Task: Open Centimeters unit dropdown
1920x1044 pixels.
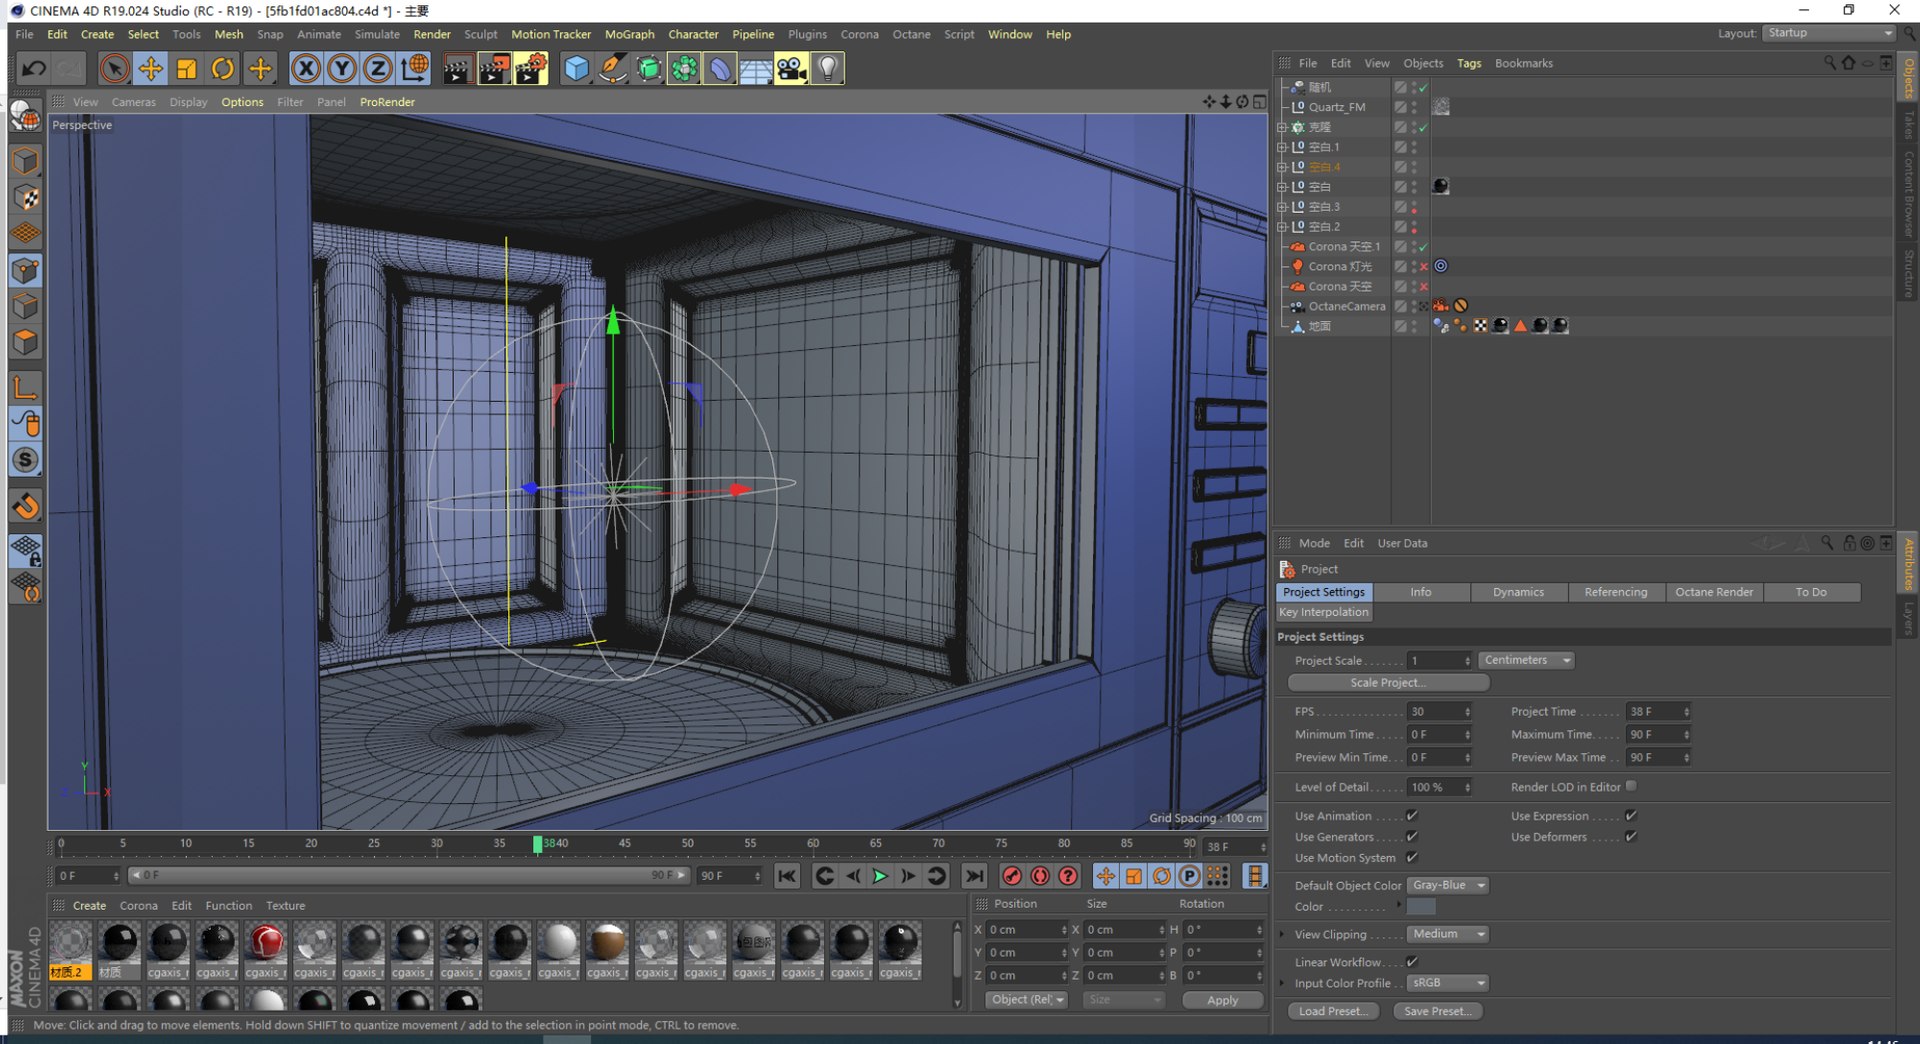Action: [x=1526, y=660]
